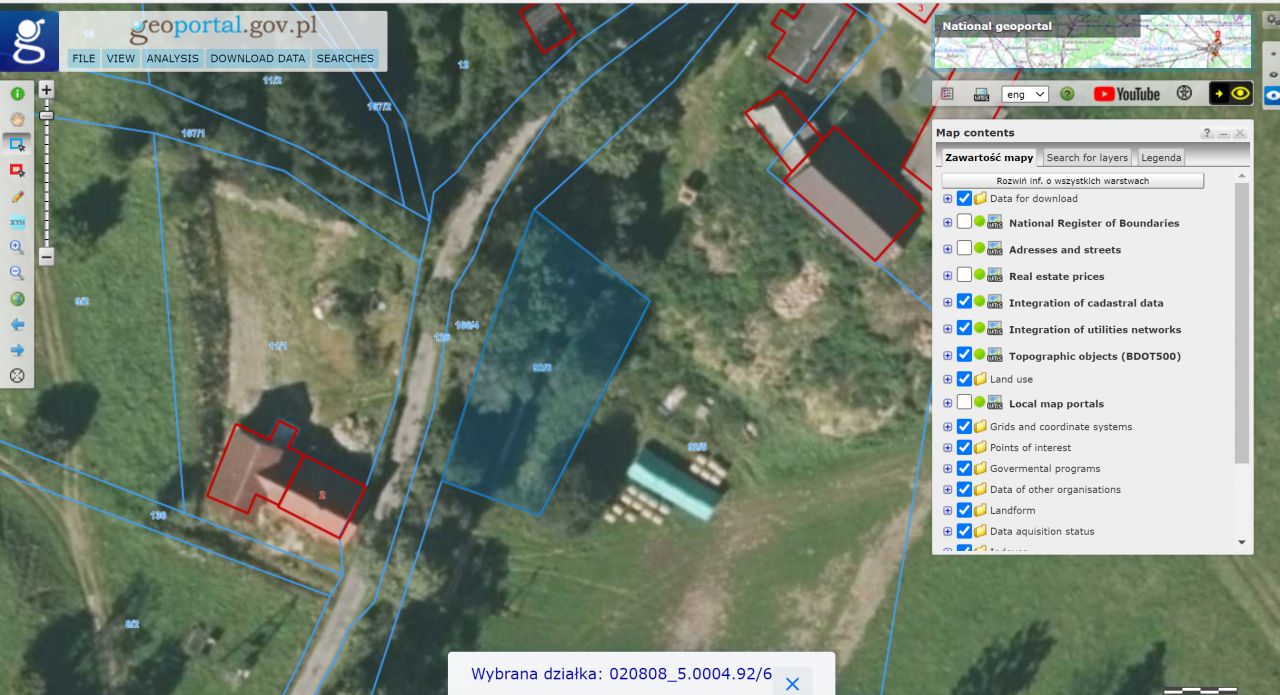This screenshot has width=1280, height=695.
Task: Click the zoom level slider handle
Action: tap(46, 115)
